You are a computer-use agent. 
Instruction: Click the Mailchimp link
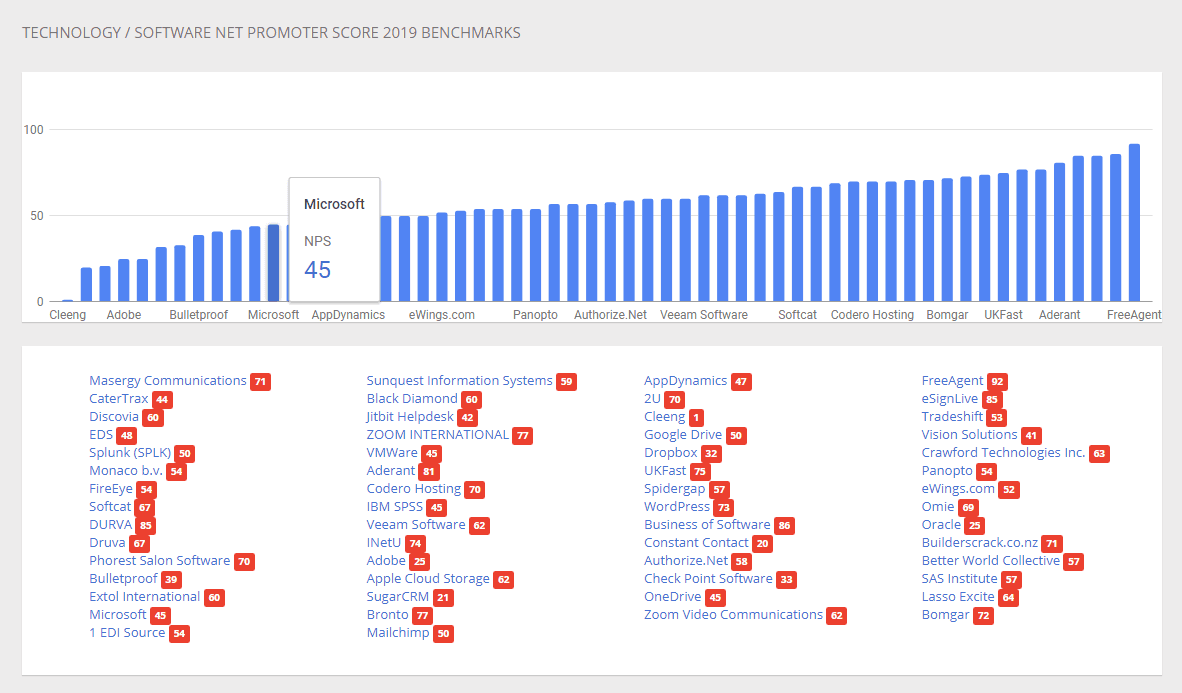397,632
